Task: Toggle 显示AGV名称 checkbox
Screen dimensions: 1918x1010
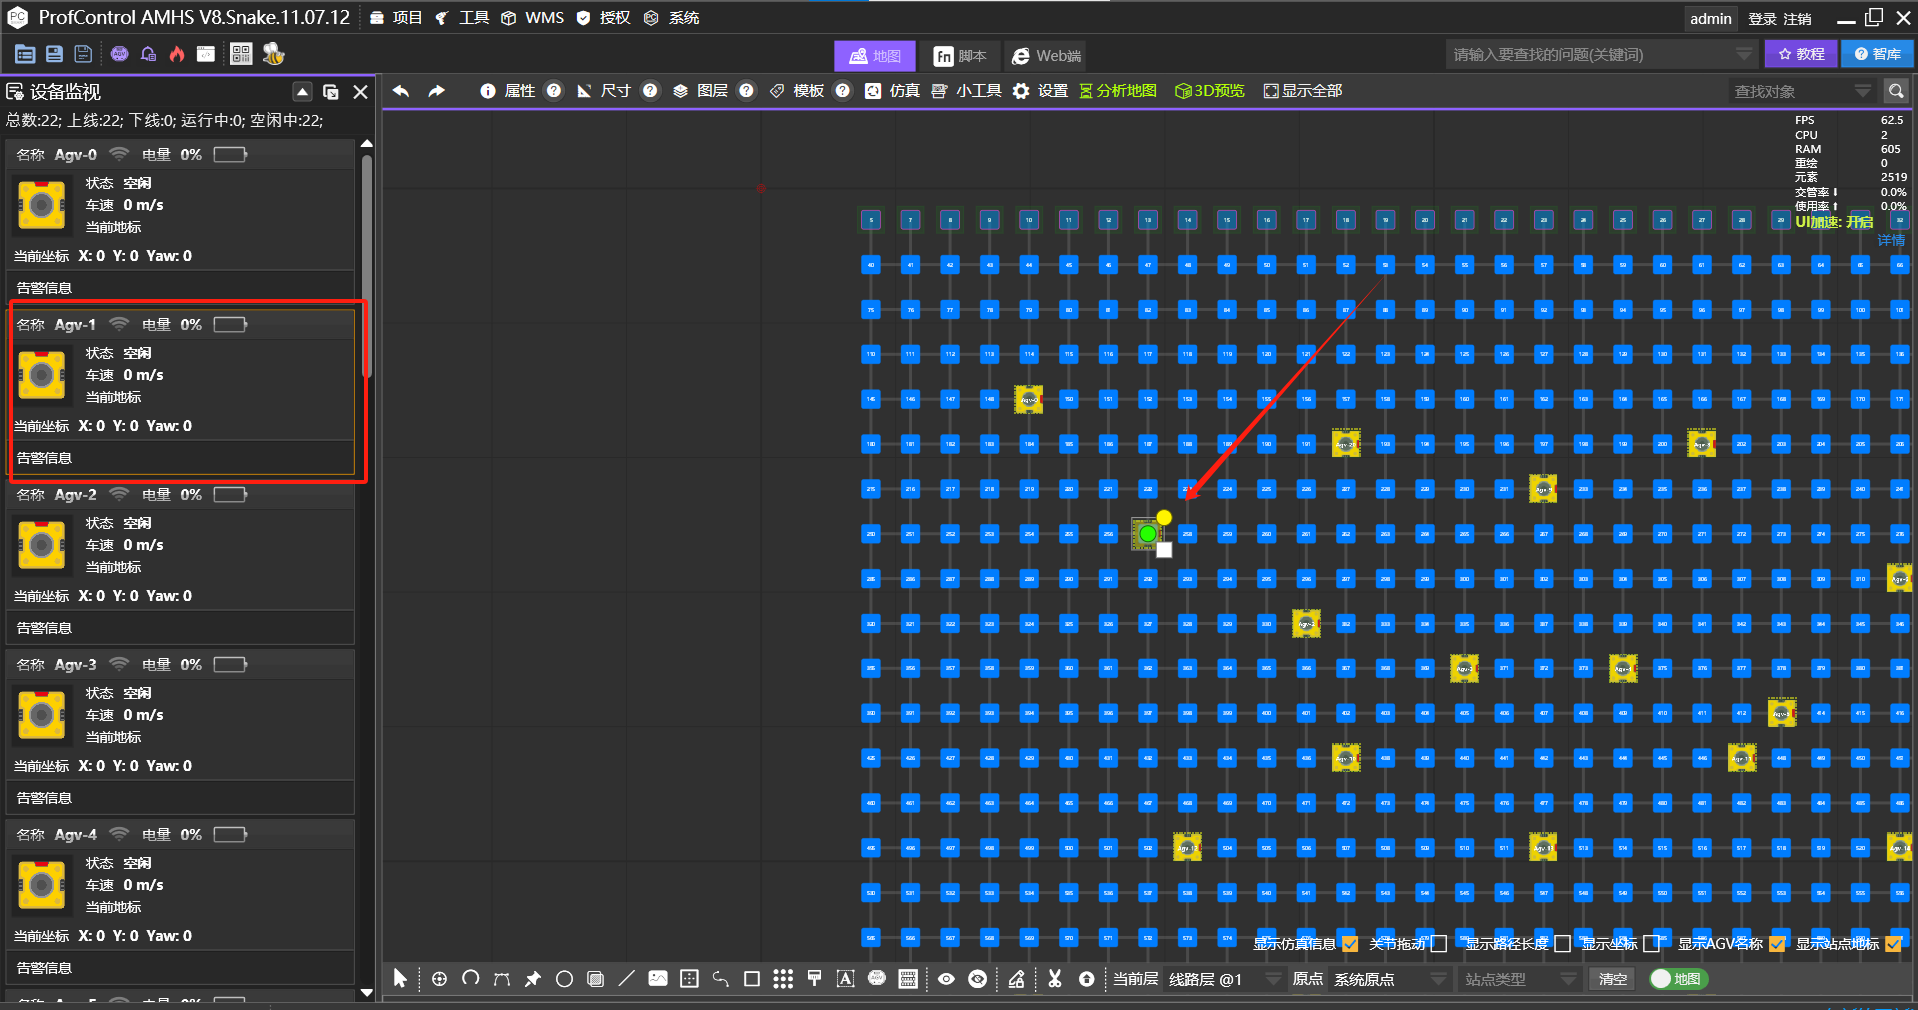Action: click(x=1777, y=944)
